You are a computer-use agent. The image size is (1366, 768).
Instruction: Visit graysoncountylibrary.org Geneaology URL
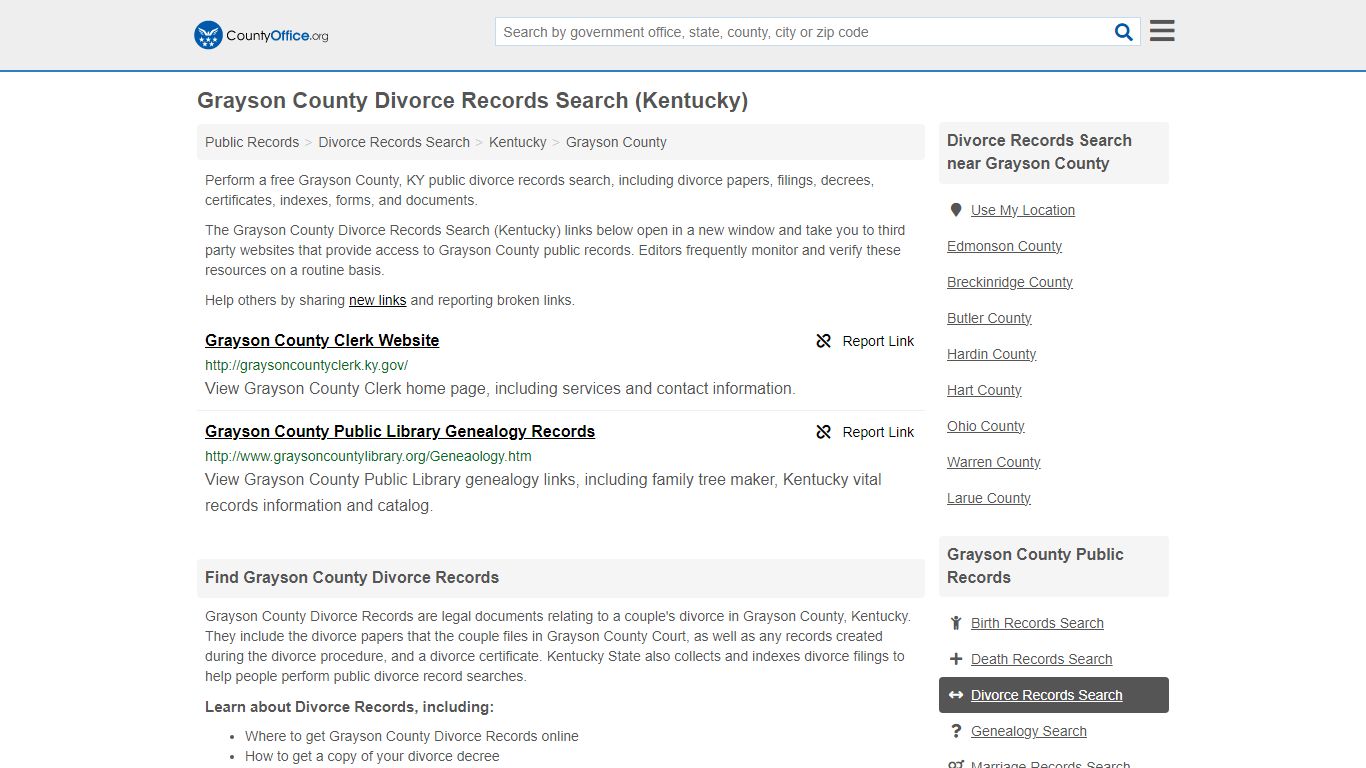[x=368, y=456]
